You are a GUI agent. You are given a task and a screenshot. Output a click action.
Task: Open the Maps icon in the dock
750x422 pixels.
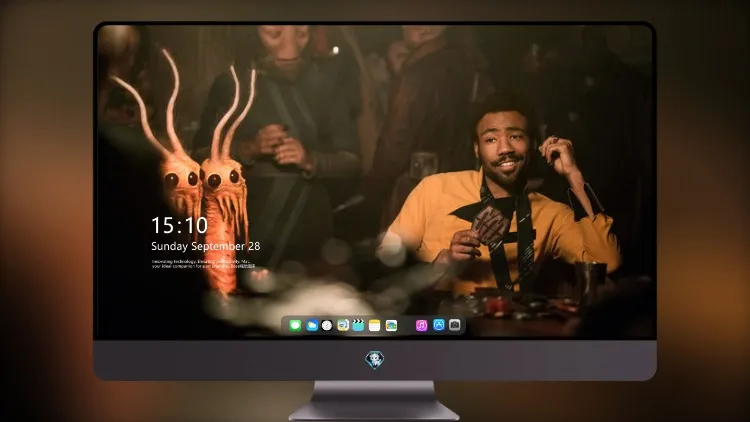pos(342,325)
